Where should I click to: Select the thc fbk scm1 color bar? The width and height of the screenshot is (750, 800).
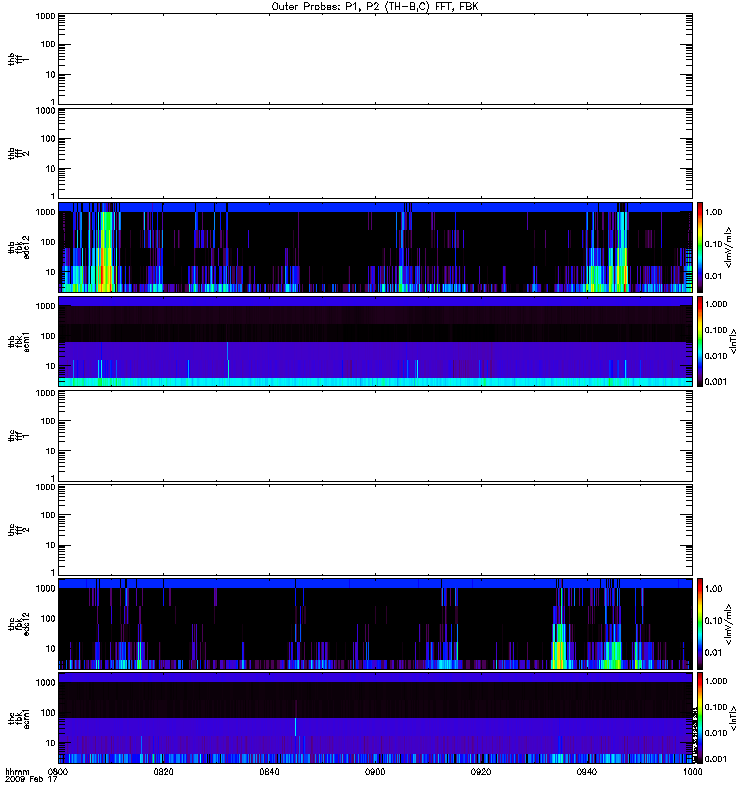pyautogui.click(x=700, y=718)
